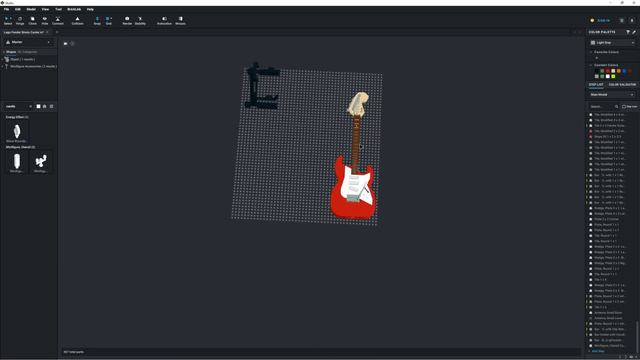Run the Stability check
Screen dimensions: 640x360
point(140,21)
